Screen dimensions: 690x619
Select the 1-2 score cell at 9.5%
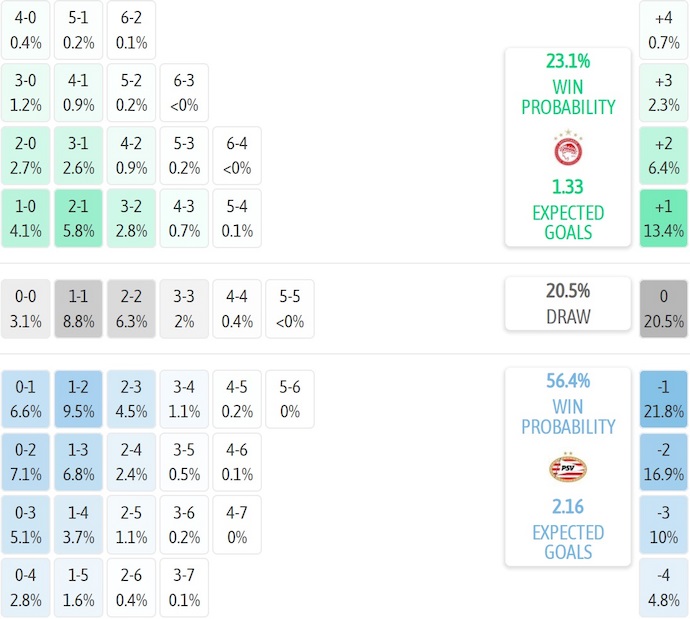78,399
